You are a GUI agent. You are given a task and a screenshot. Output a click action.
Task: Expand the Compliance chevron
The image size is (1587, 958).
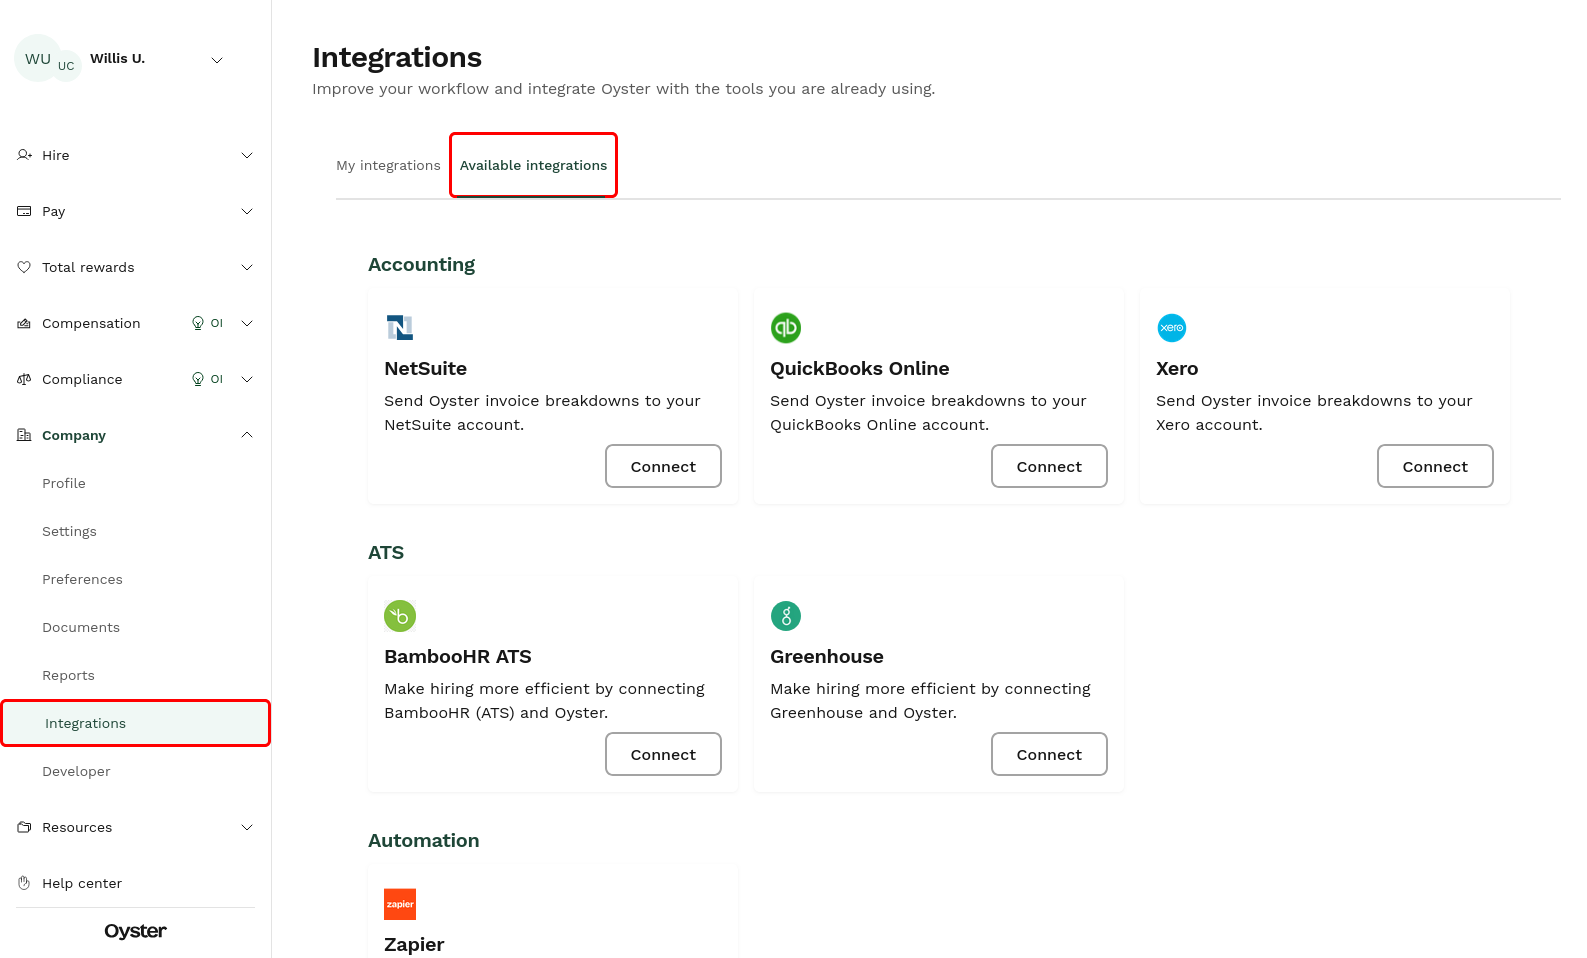(247, 379)
